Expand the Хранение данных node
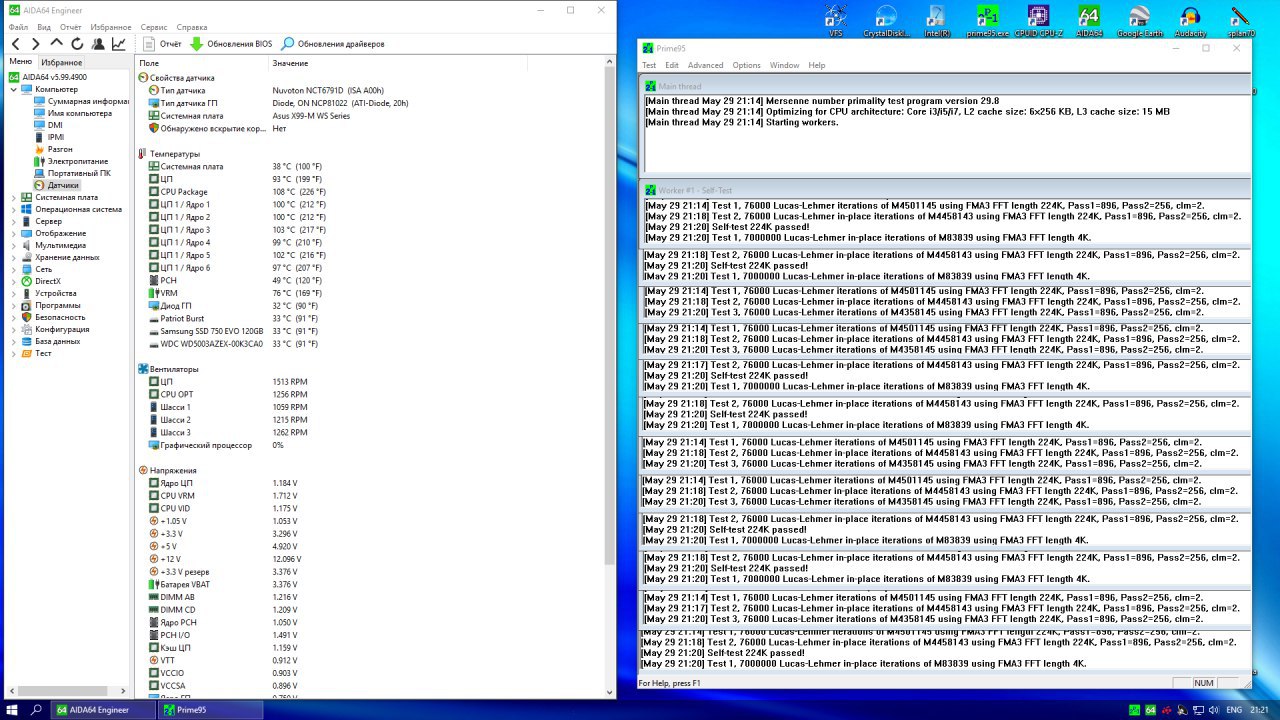This screenshot has height=720, width=1280. pyautogui.click(x=14, y=257)
